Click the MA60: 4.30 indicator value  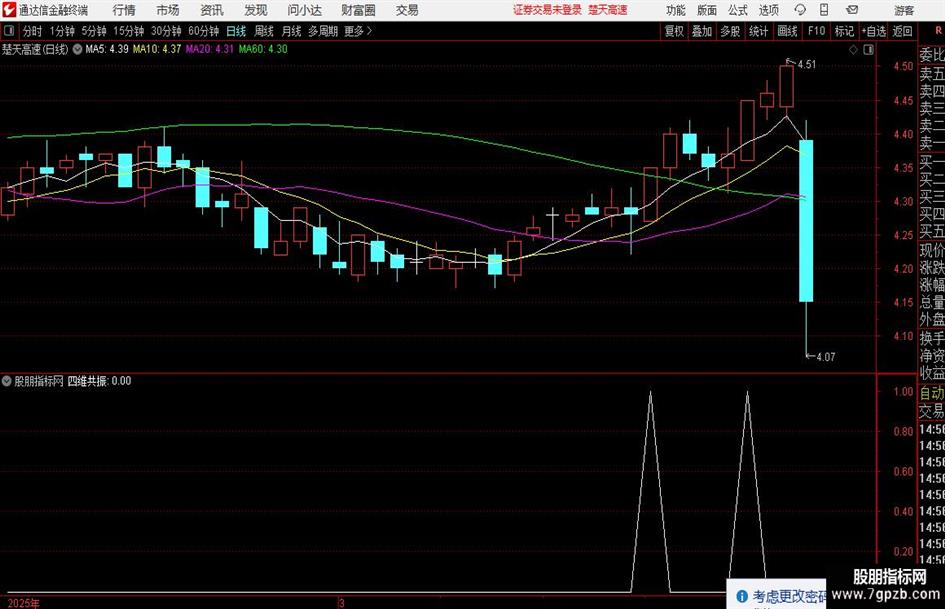pyautogui.click(x=263, y=49)
